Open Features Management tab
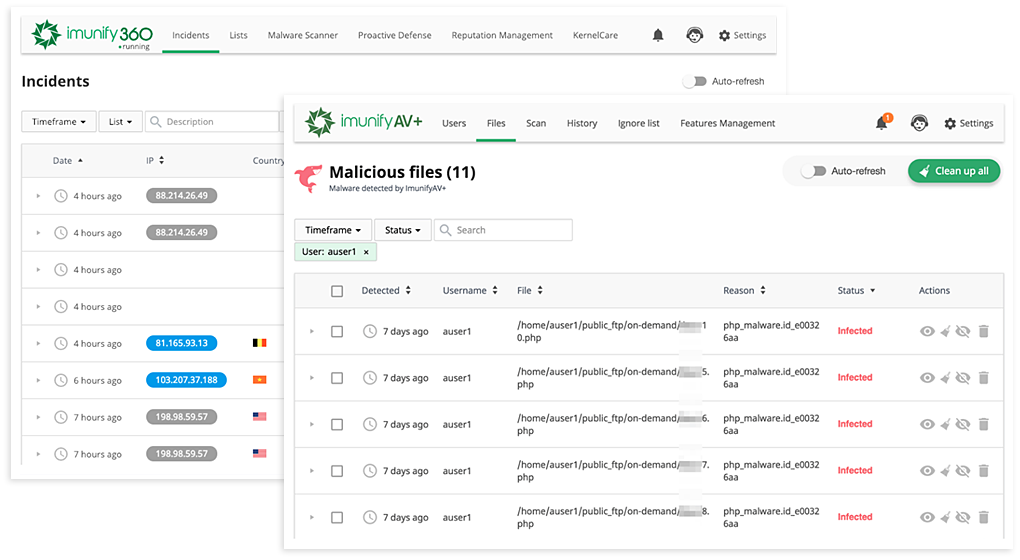 (727, 123)
